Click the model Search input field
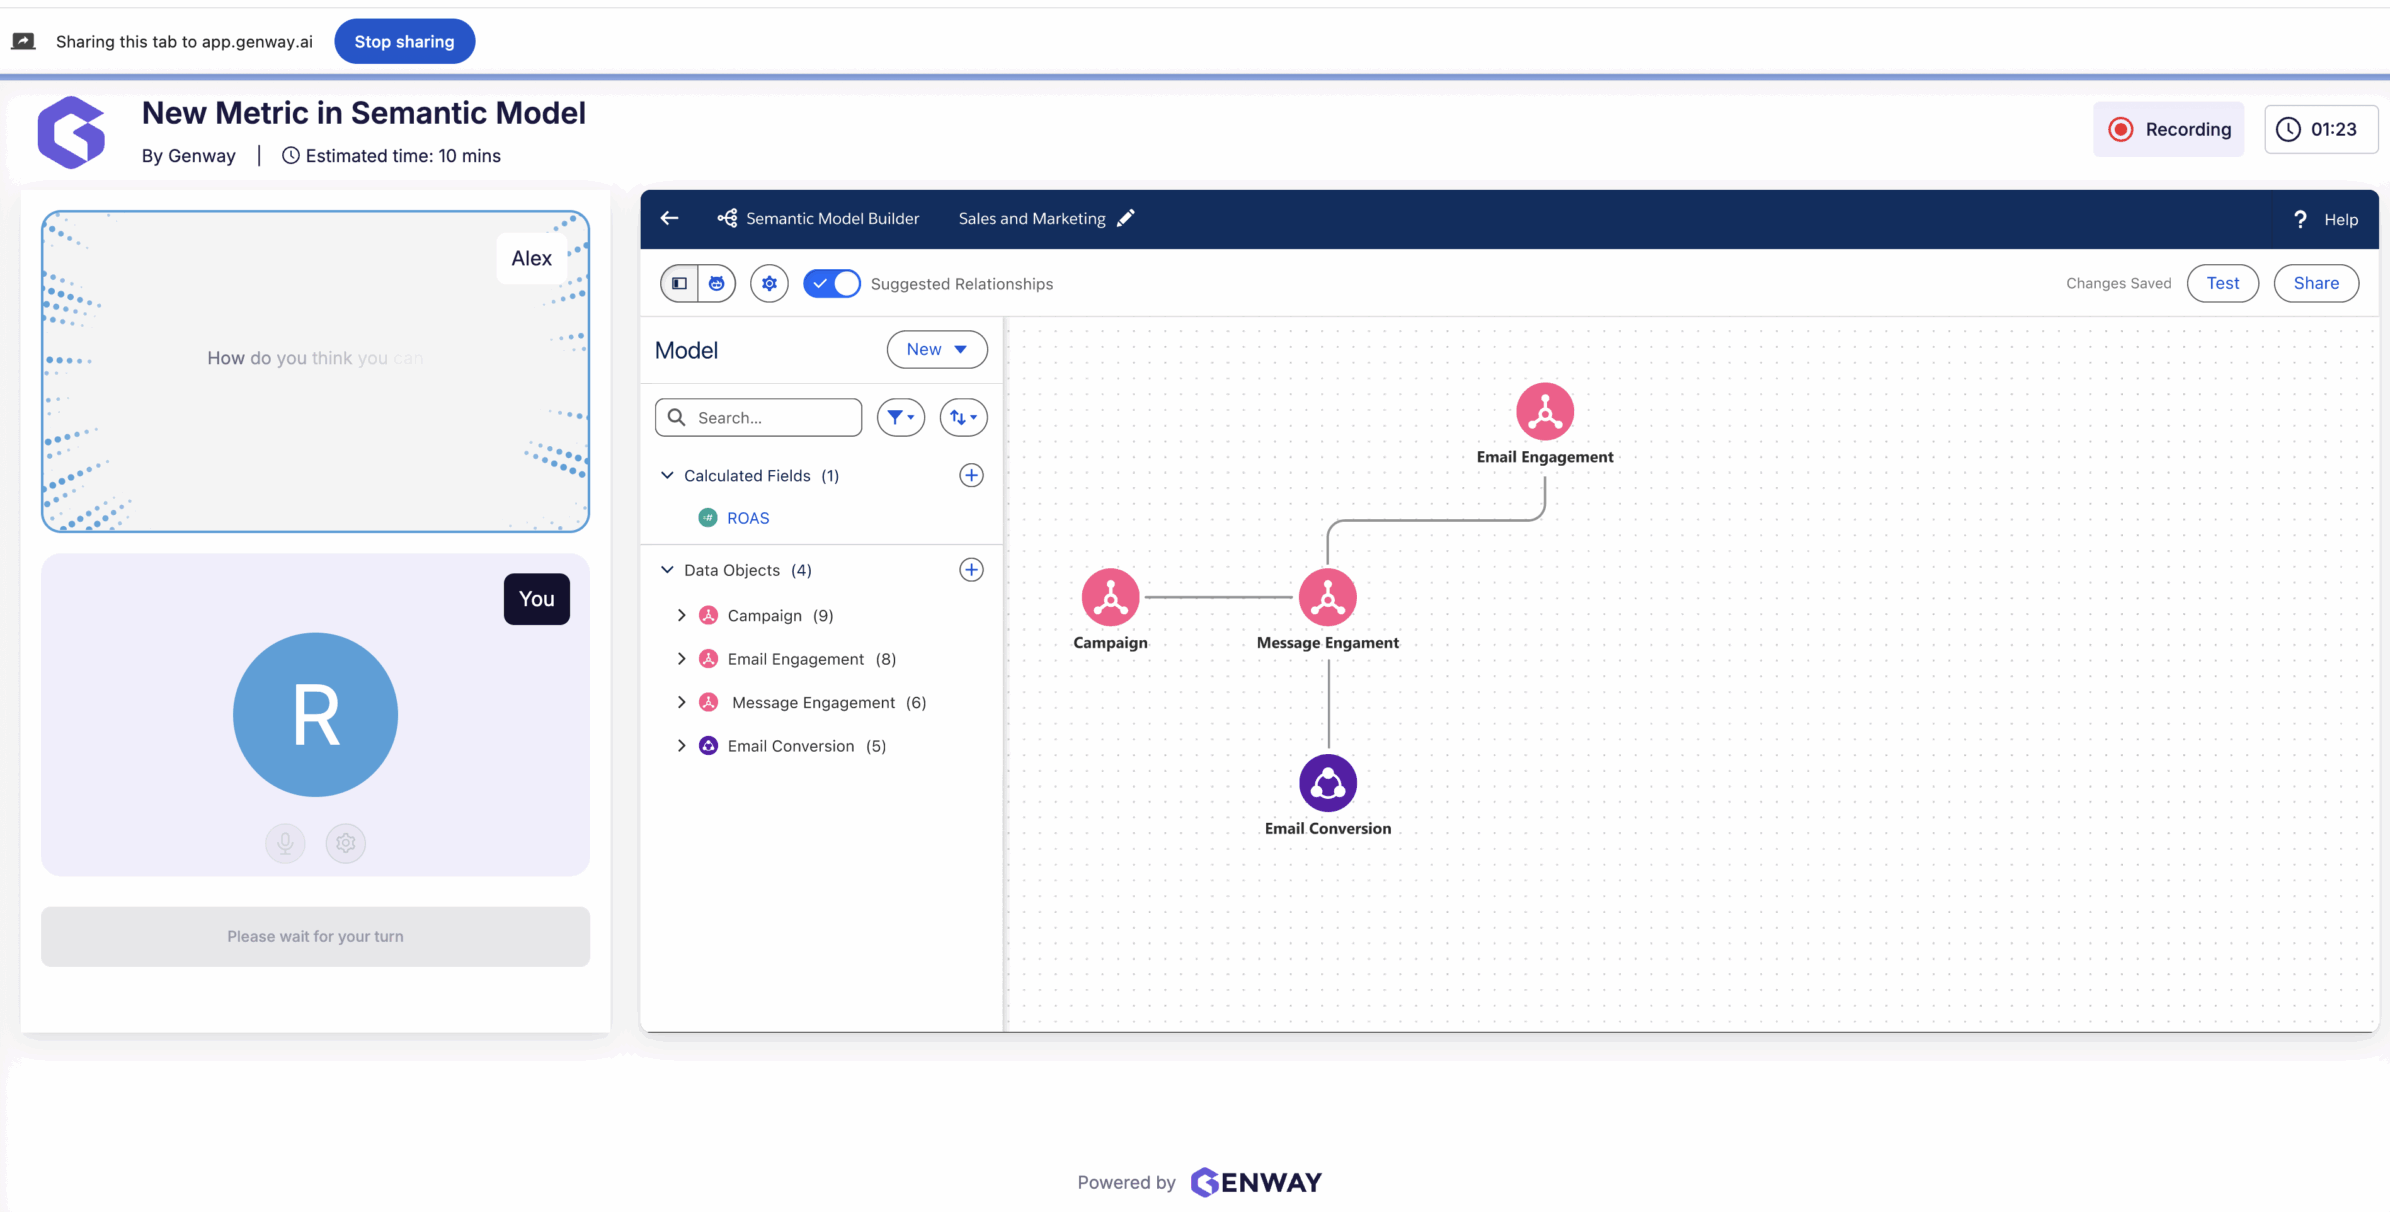Viewport: 2390px width, 1212px height. tap(759, 417)
